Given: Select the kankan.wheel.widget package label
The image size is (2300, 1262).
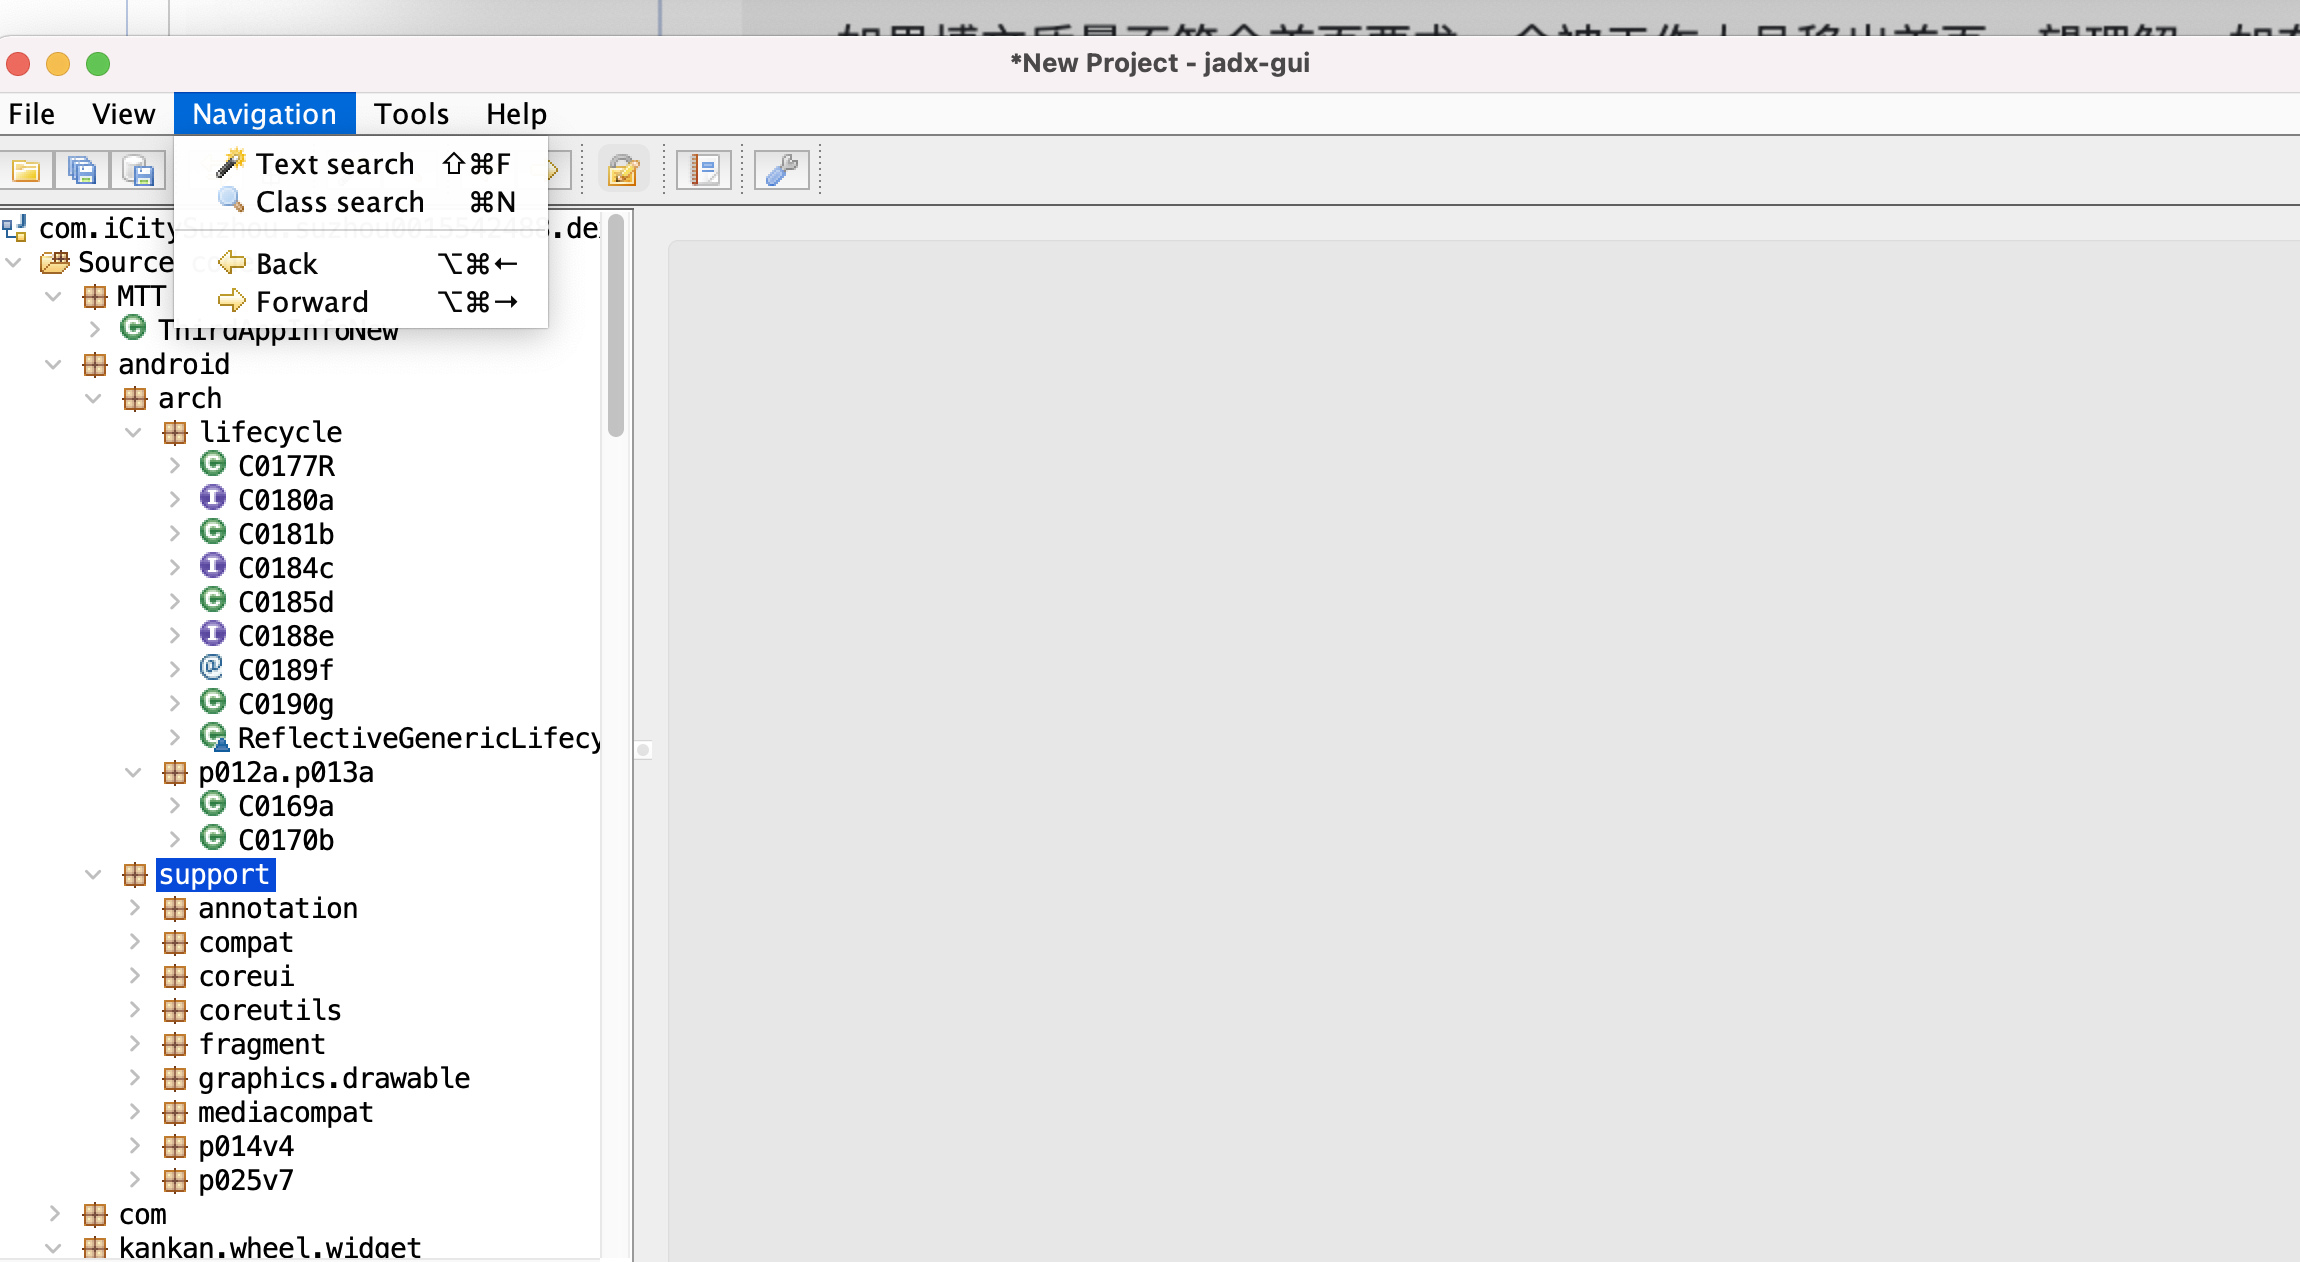Looking at the screenshot, I should 270,1247.
